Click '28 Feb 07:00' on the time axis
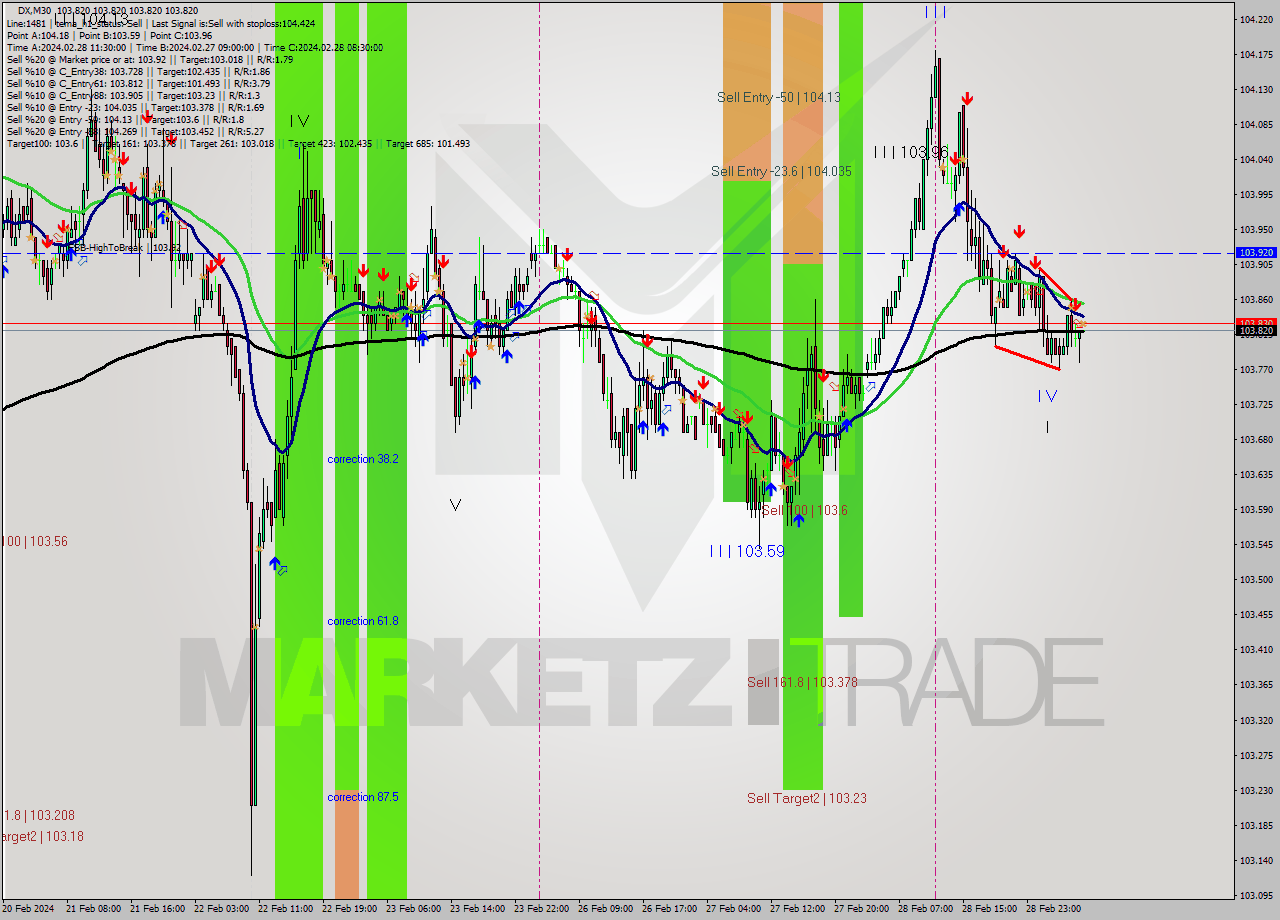 (x=926, y=909)
